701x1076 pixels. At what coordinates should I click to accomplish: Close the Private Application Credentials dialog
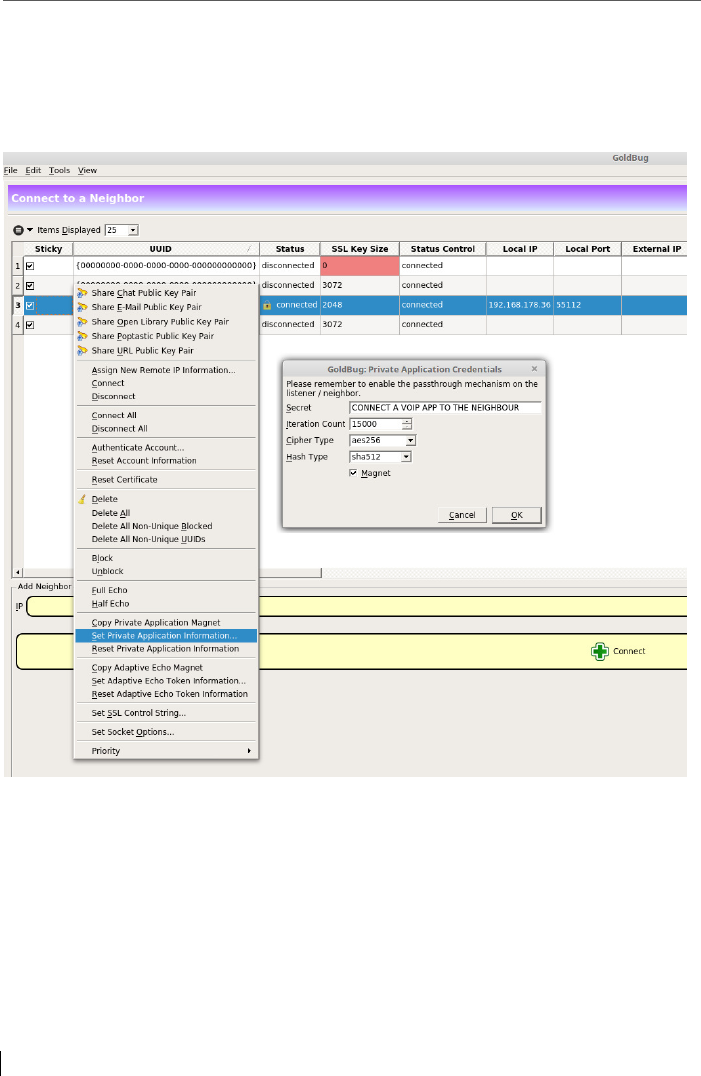(534, 369)
